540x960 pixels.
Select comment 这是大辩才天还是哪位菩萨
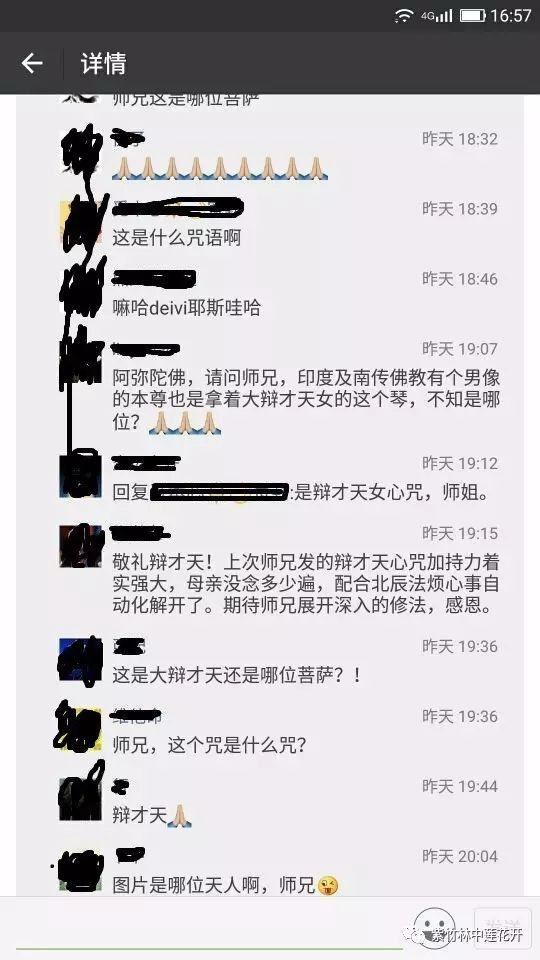[x=238, y=675]
